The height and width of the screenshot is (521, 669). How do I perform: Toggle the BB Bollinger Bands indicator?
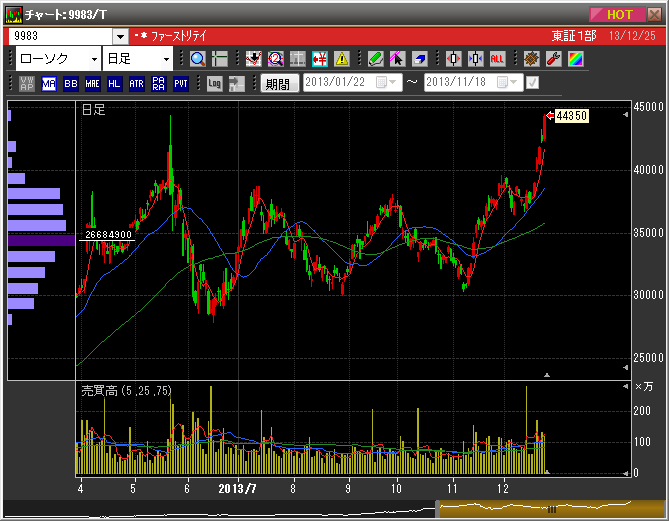pyautogui.click(x=70, y=84)
